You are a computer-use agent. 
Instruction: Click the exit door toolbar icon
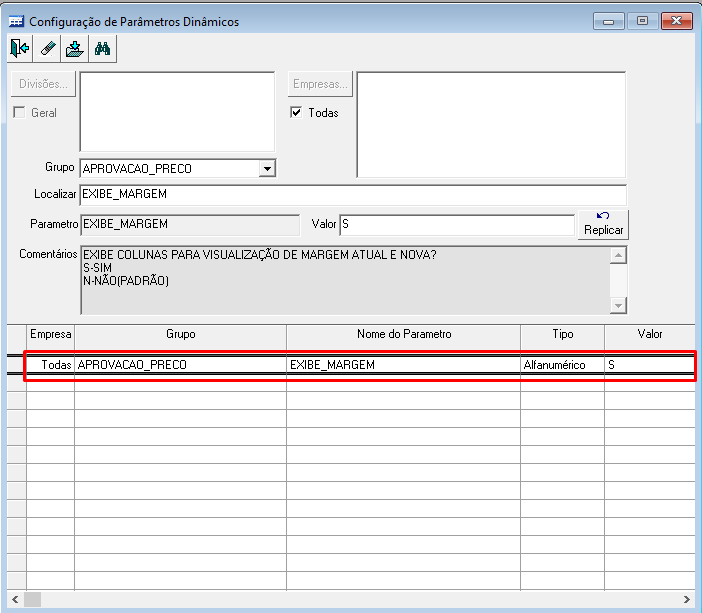20,48
